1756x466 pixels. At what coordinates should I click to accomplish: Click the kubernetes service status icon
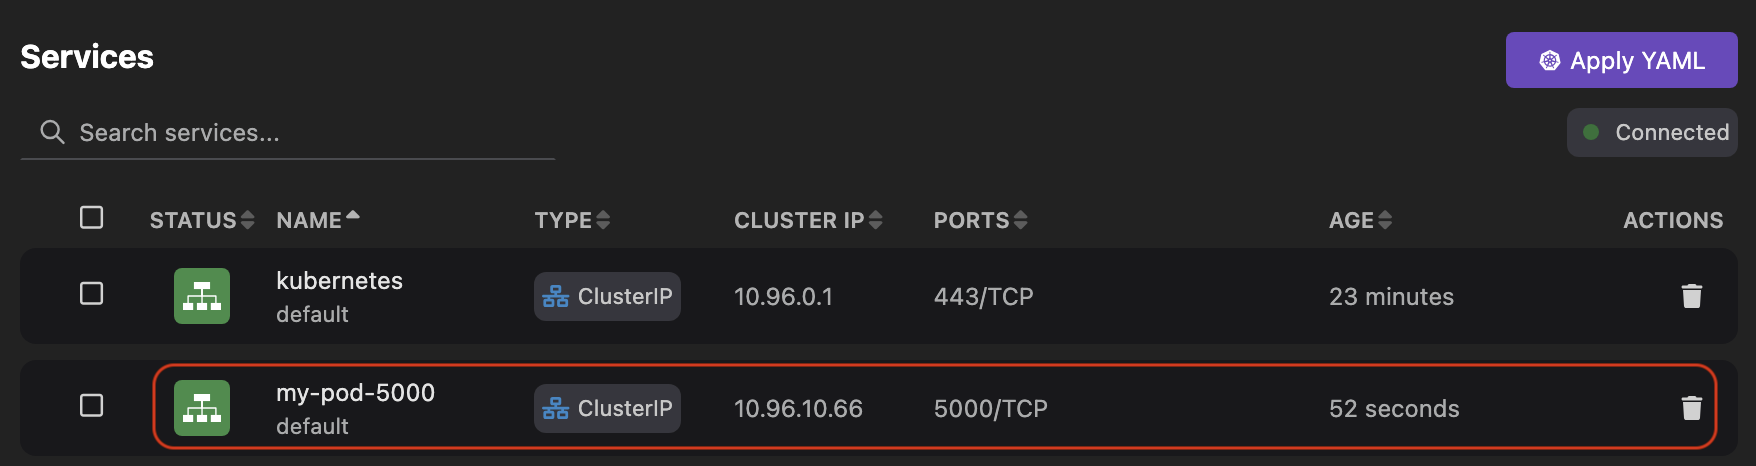click(x=202, y=296)
